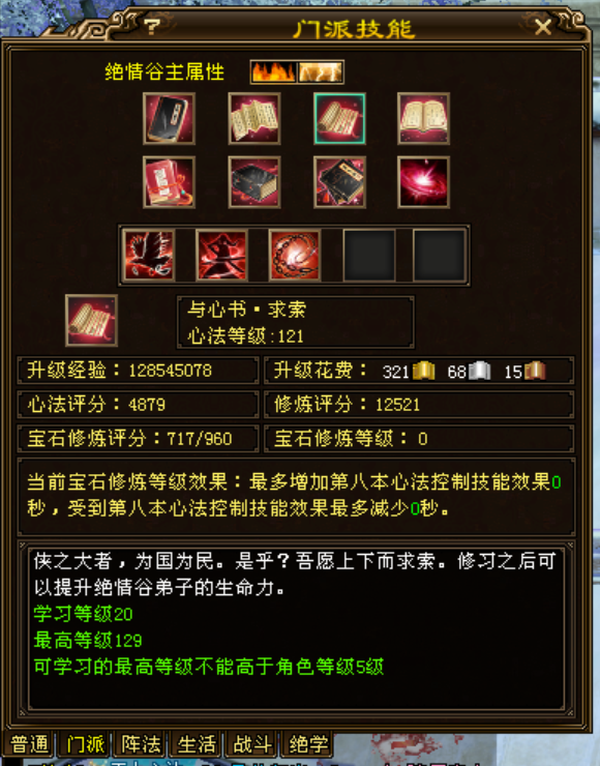Viewport: 600px width, 766px height.
Task: Select the stacked black books skill icon
Action: click(x=340, y=182)
